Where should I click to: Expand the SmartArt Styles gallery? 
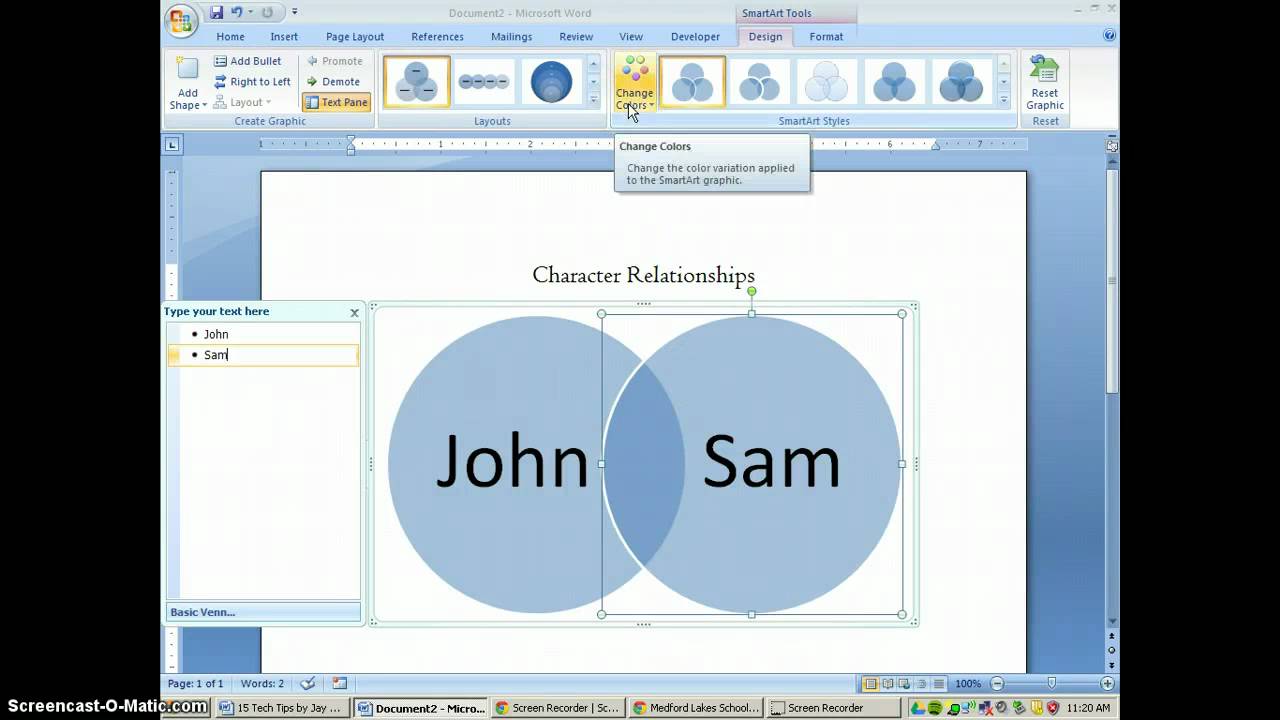pos(1004,100)
